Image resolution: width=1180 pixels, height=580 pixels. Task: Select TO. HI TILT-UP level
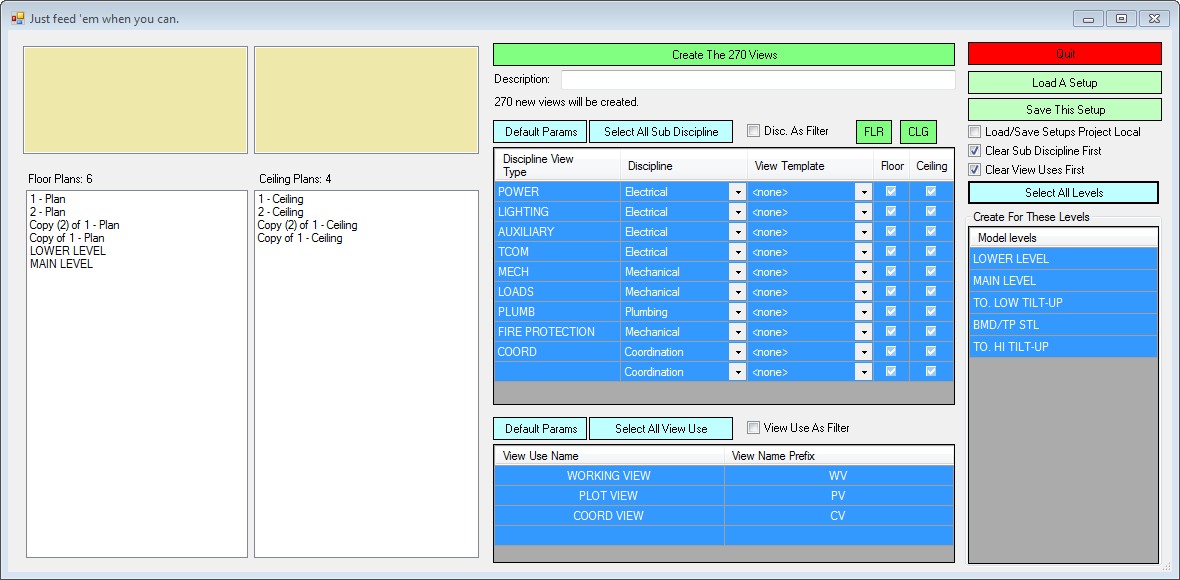click(x=1063, y=347)
